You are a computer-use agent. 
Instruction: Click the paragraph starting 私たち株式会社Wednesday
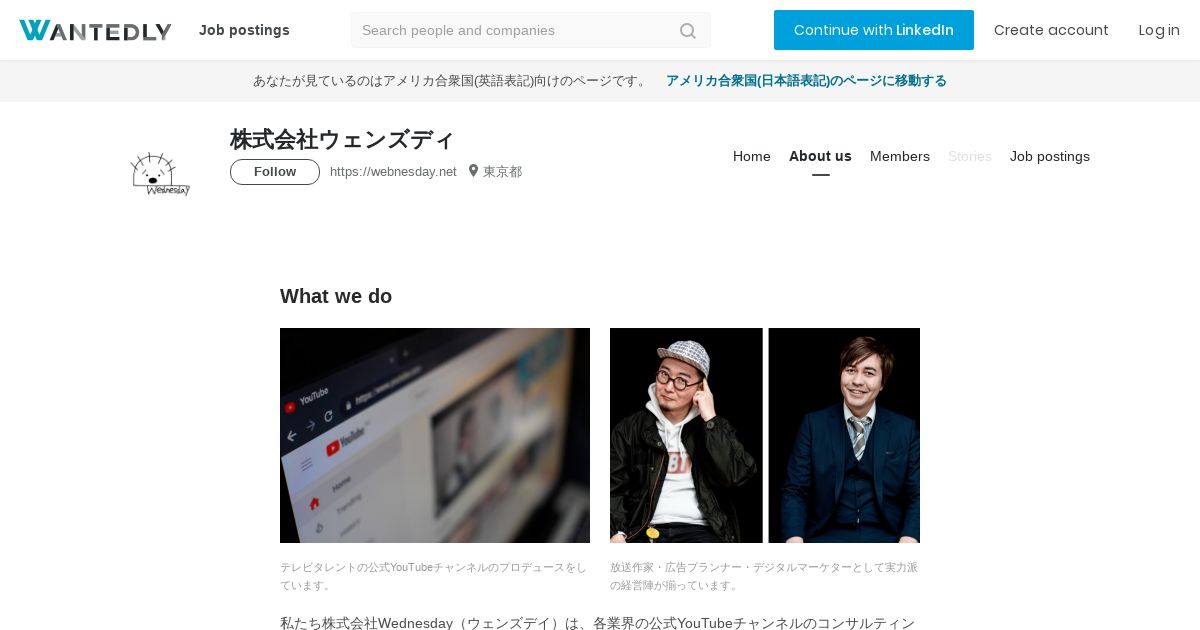598,622
